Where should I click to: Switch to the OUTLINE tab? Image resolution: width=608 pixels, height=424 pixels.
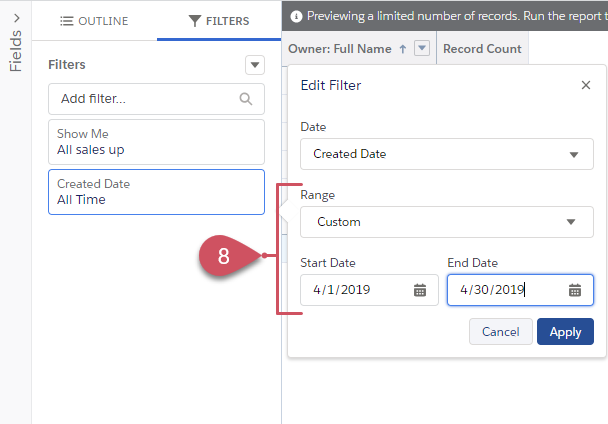pos(94,21)
